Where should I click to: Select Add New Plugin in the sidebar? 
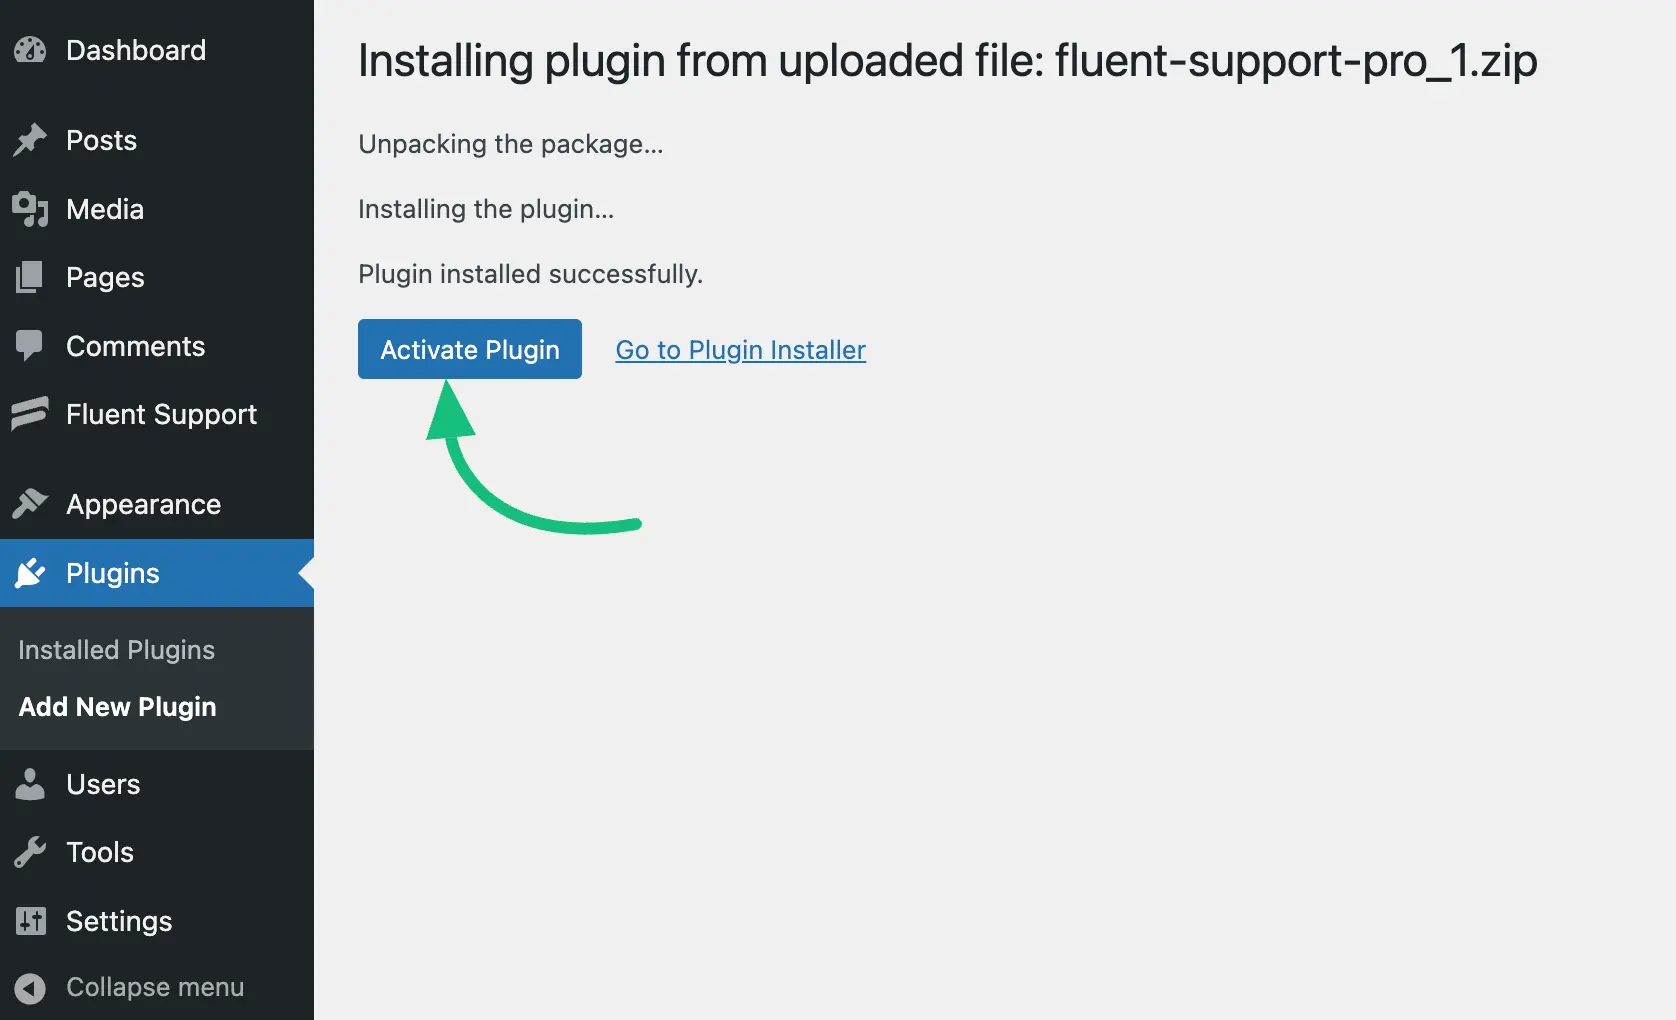117,707
